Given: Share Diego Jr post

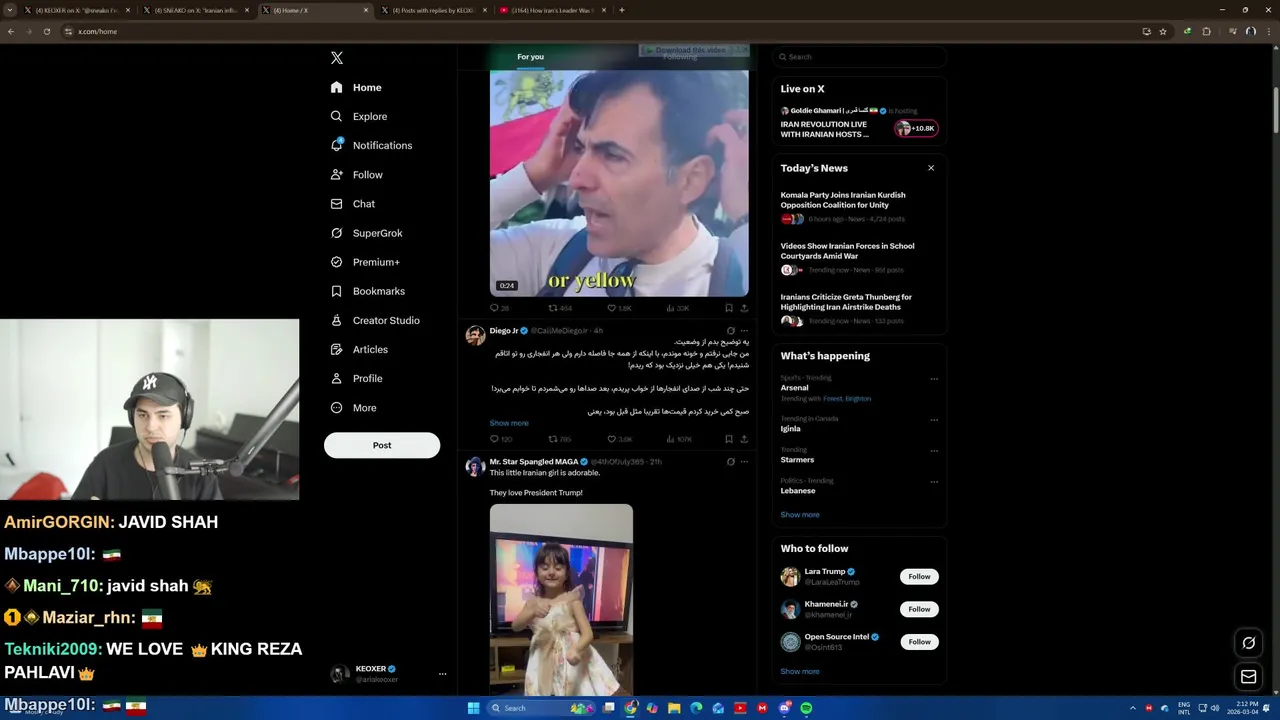Looking at the screenshot, I should pyautogui.click(x=744, y=439).
